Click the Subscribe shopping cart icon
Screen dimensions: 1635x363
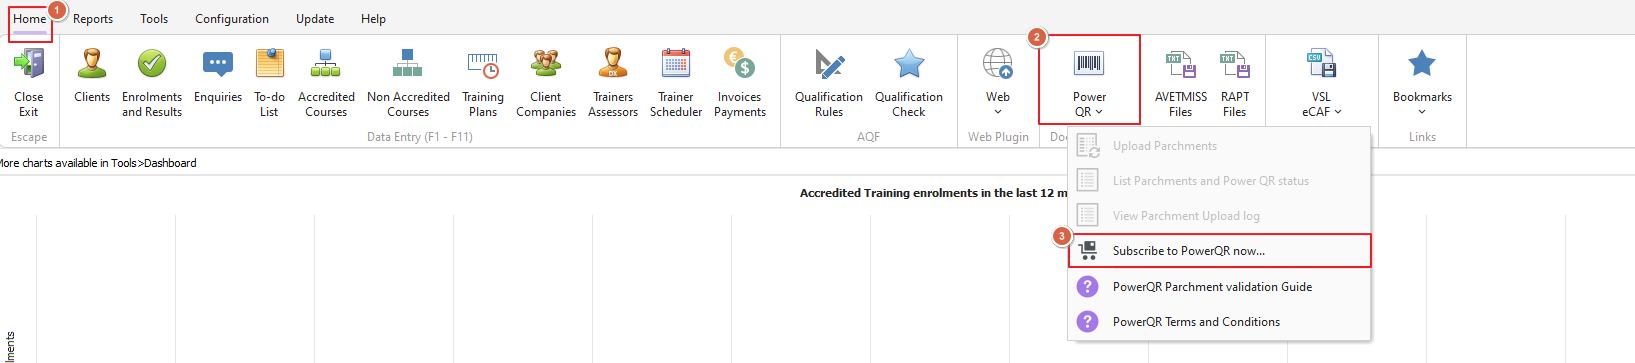click(x=1088, y=251)
